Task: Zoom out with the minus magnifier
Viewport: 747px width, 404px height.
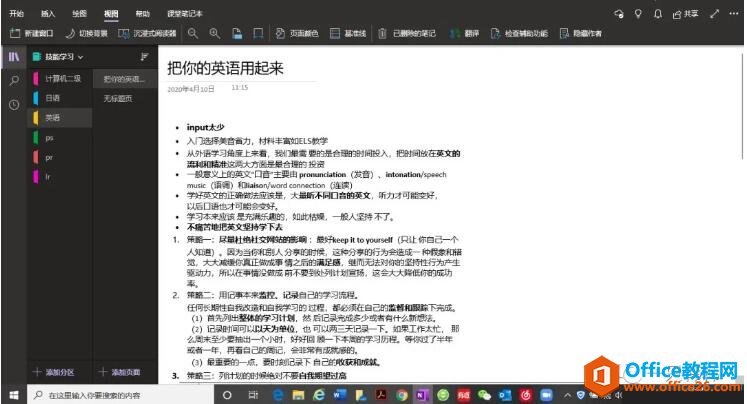Action: point(192,33)
